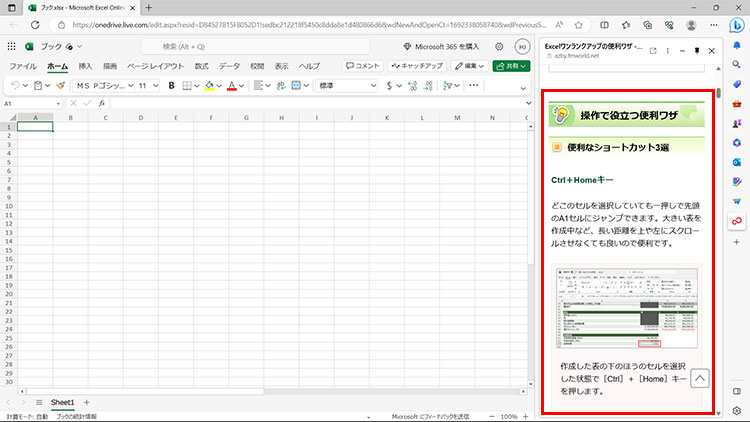Open the number format 標準 dropdown
This screenshot has height=422, width=750.
click(x=345, y=86)
